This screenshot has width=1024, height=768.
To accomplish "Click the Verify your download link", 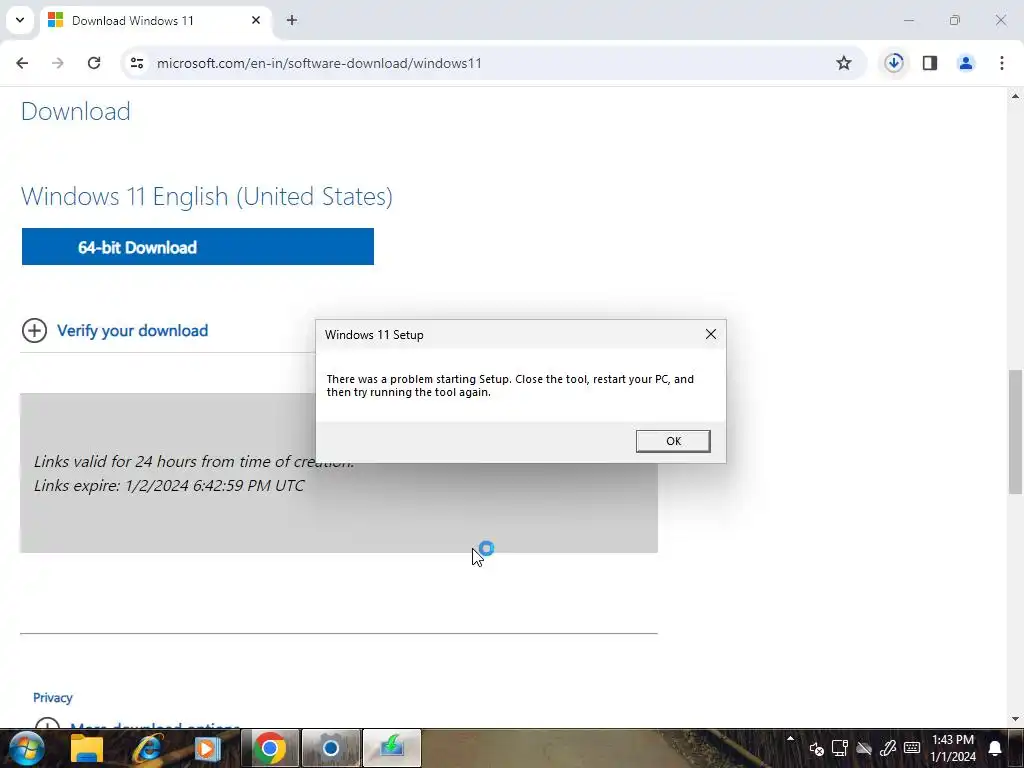I will coord(133,330).
